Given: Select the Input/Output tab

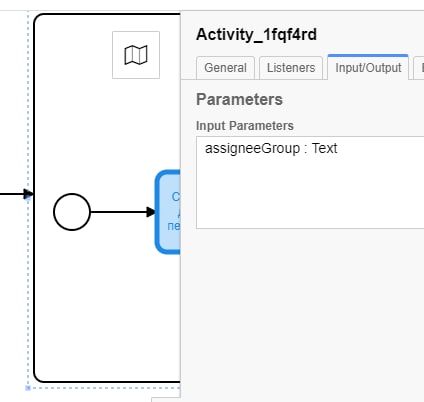Looking at the screenshot, I should (368, 68).
